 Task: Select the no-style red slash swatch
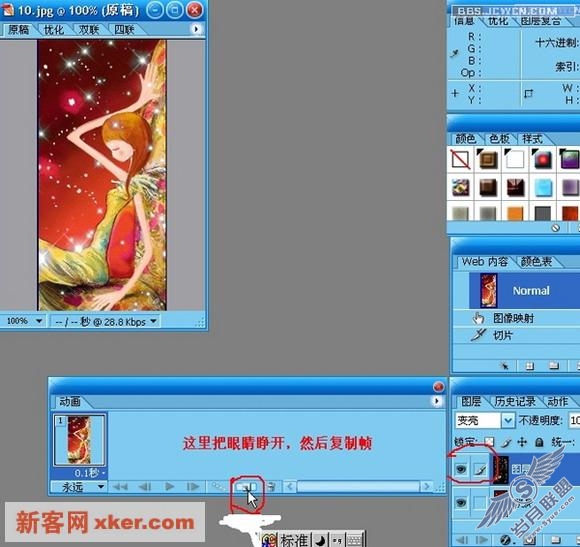coord(461,160)
